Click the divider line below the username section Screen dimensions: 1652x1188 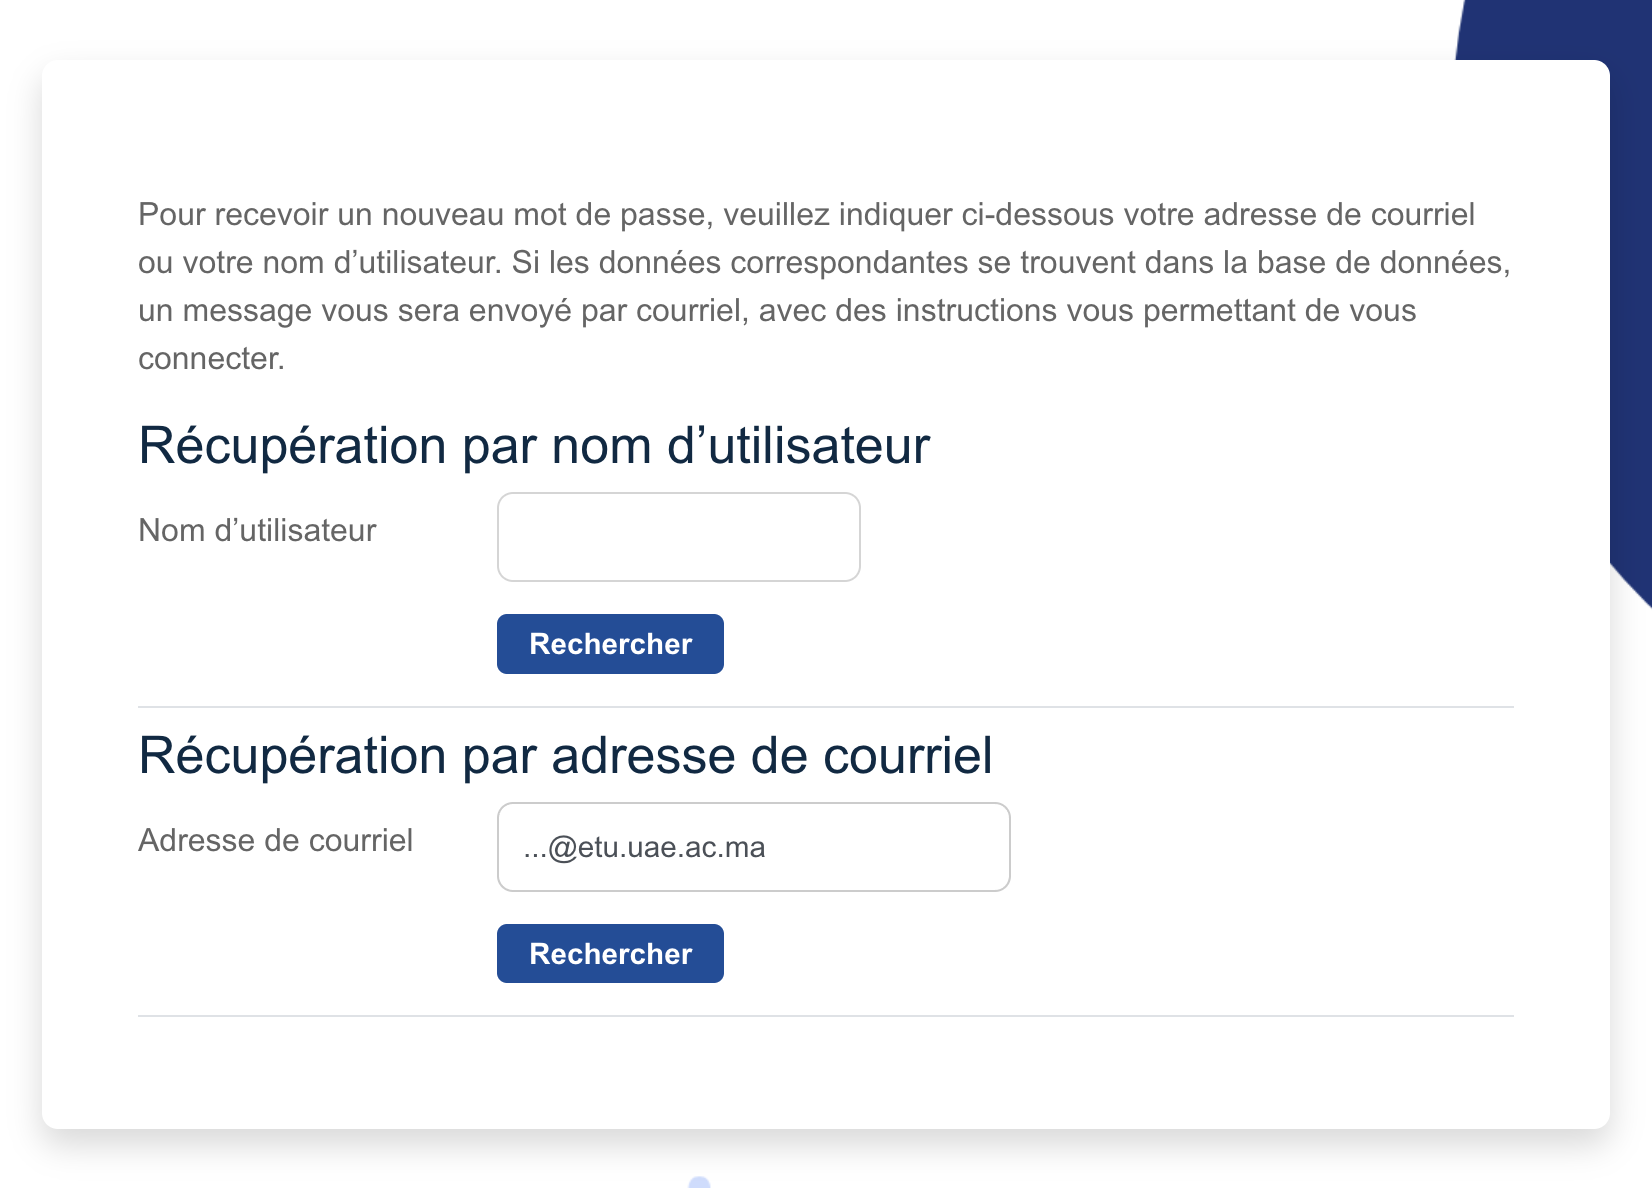(826, 707)
